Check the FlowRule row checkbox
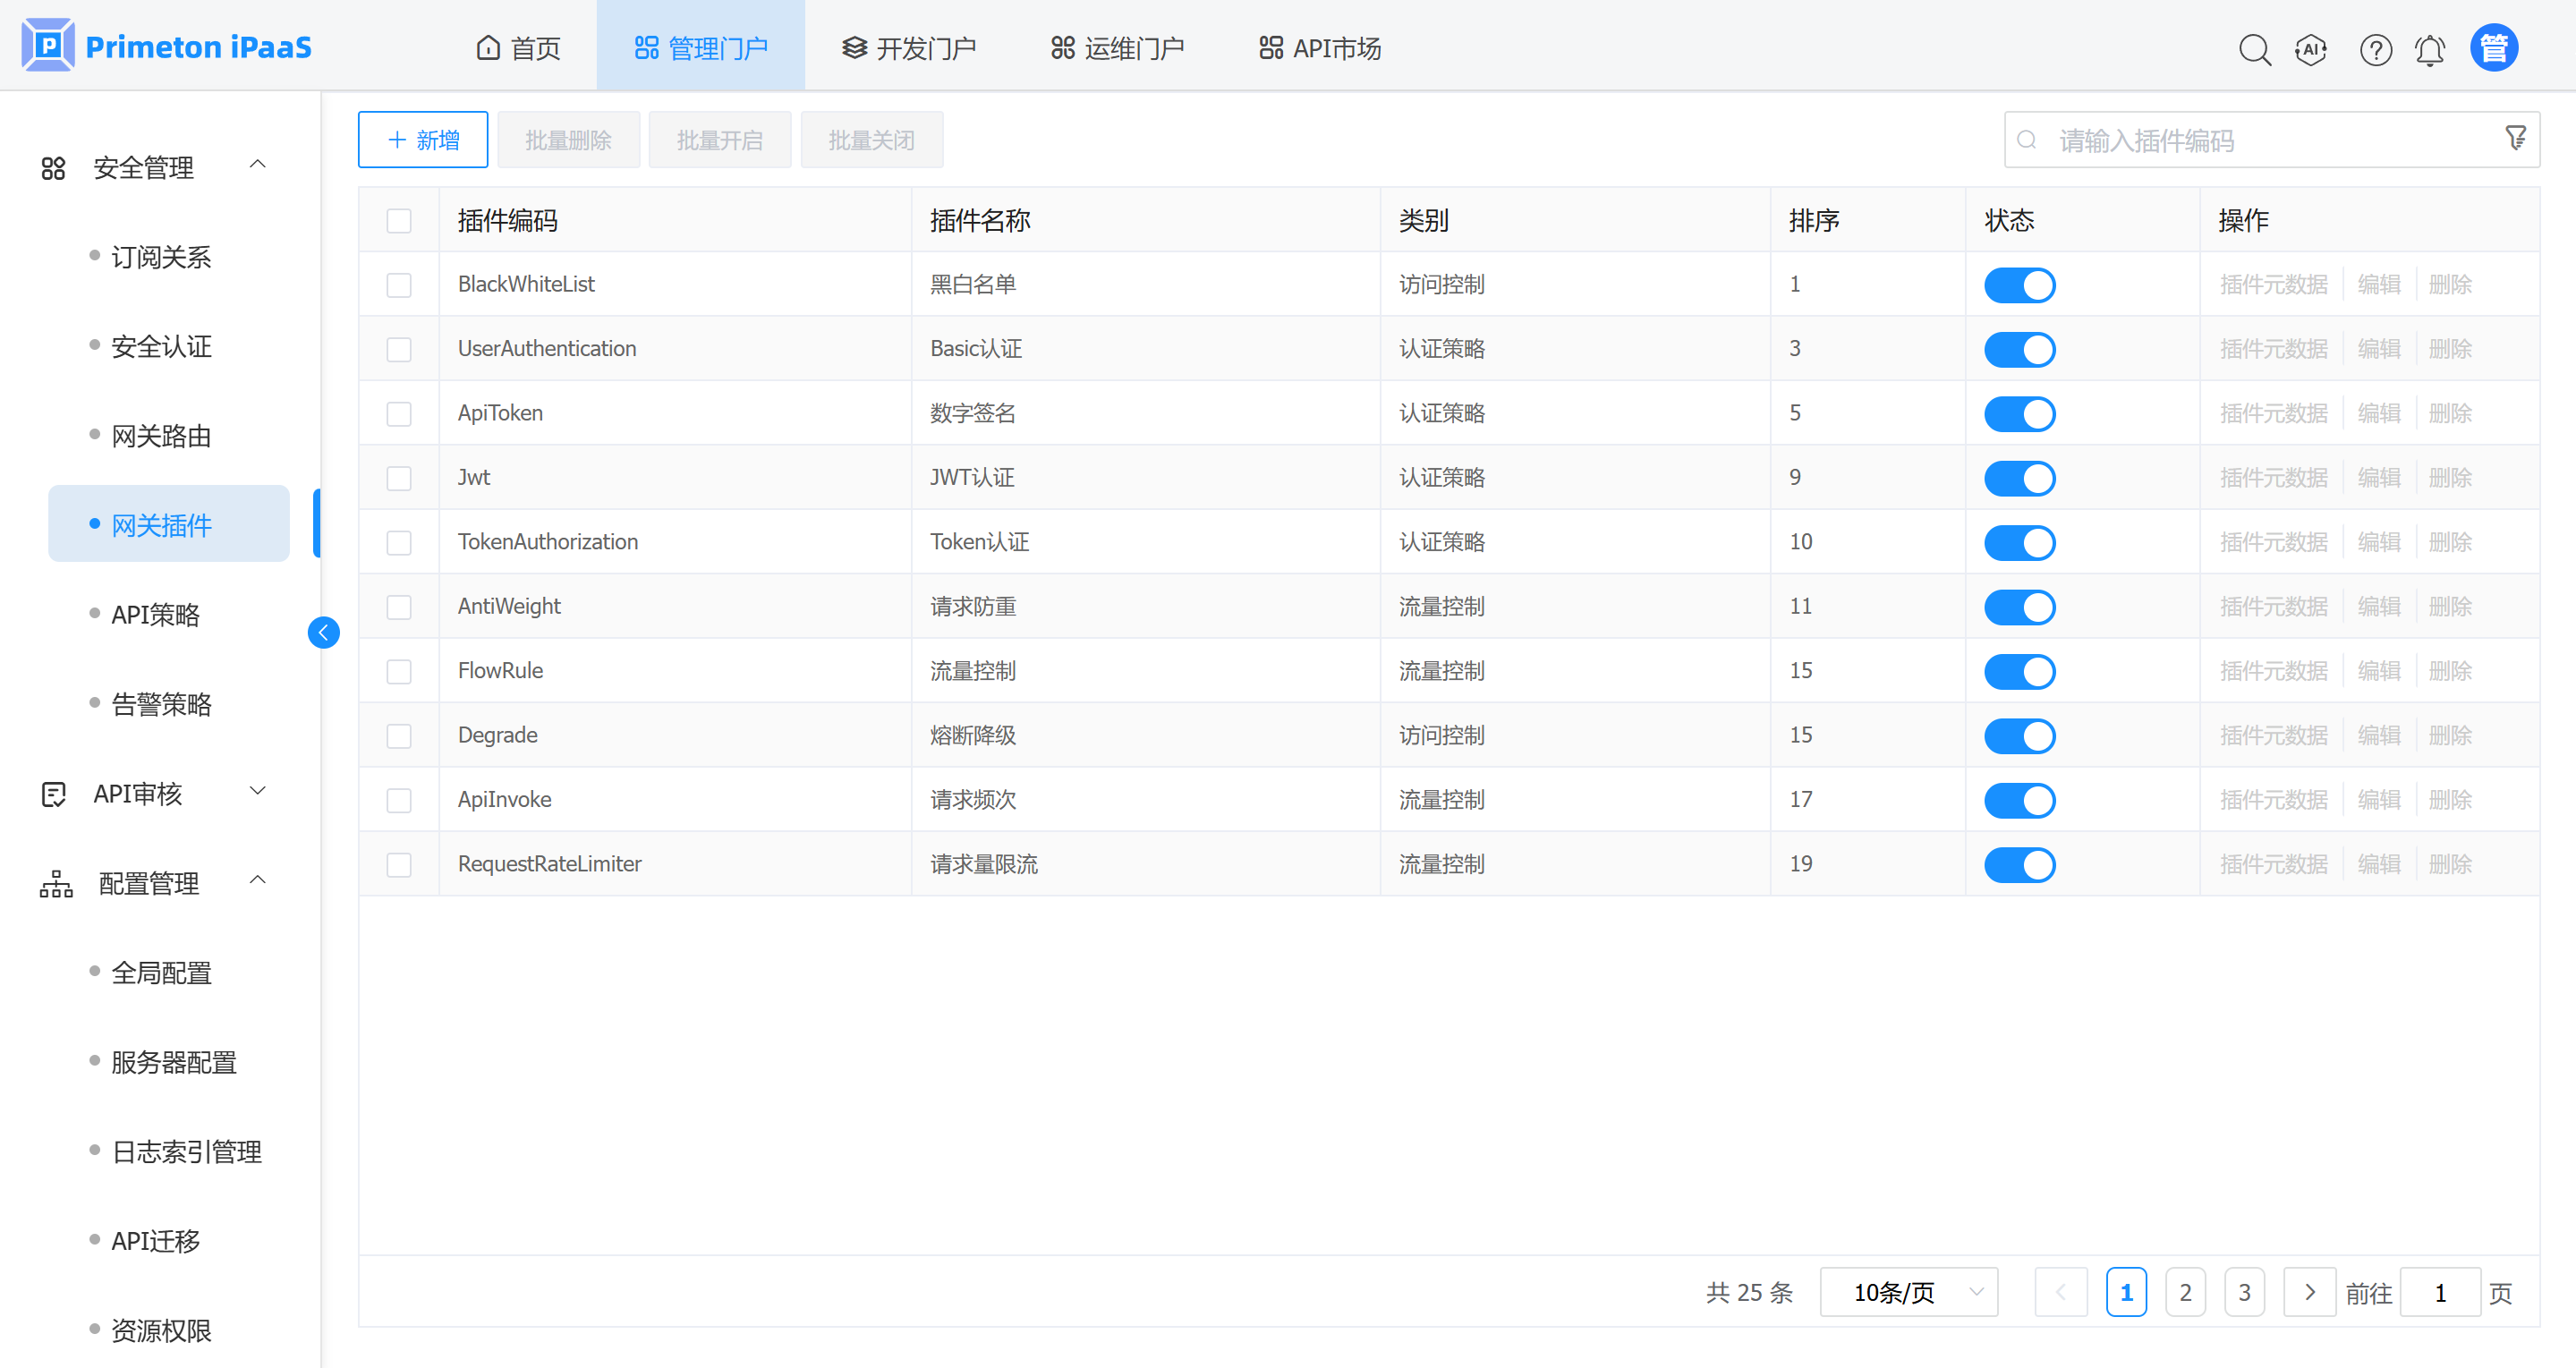 point(399,671)
